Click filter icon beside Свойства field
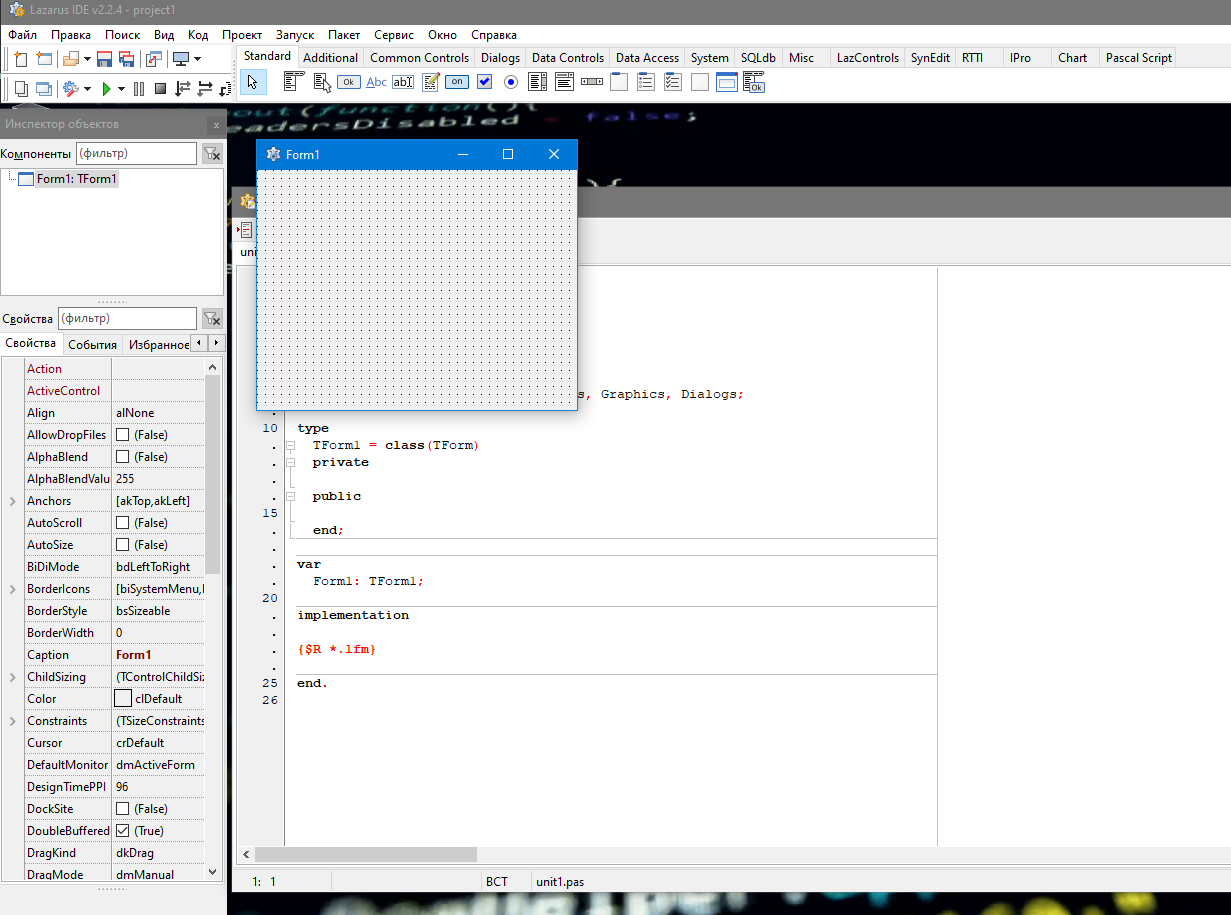Screen dimensions: 1231x915 coord(212,319)
